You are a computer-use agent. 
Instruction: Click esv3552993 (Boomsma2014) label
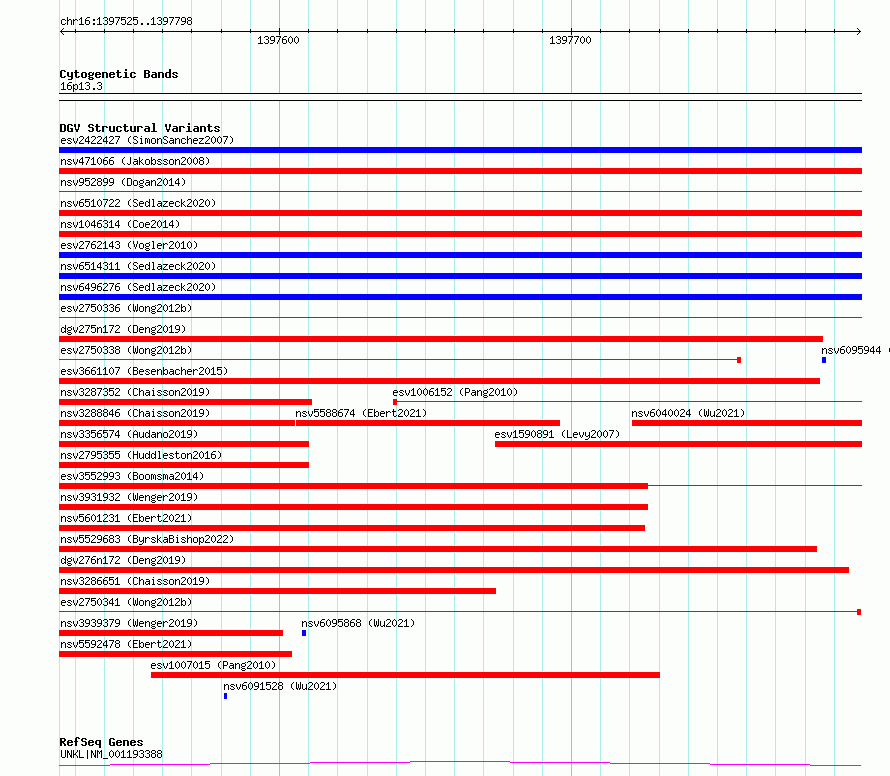coord(132,476)
